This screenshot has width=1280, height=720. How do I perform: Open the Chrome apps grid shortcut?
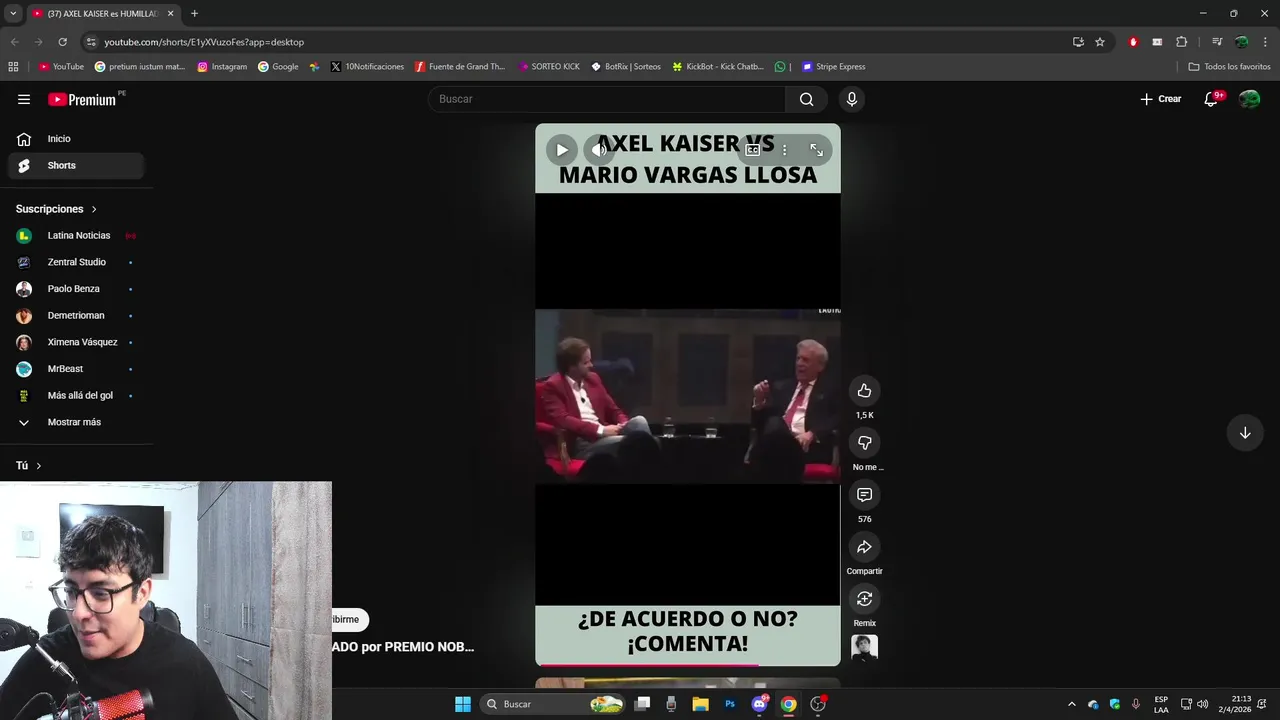tap(13, 67)
